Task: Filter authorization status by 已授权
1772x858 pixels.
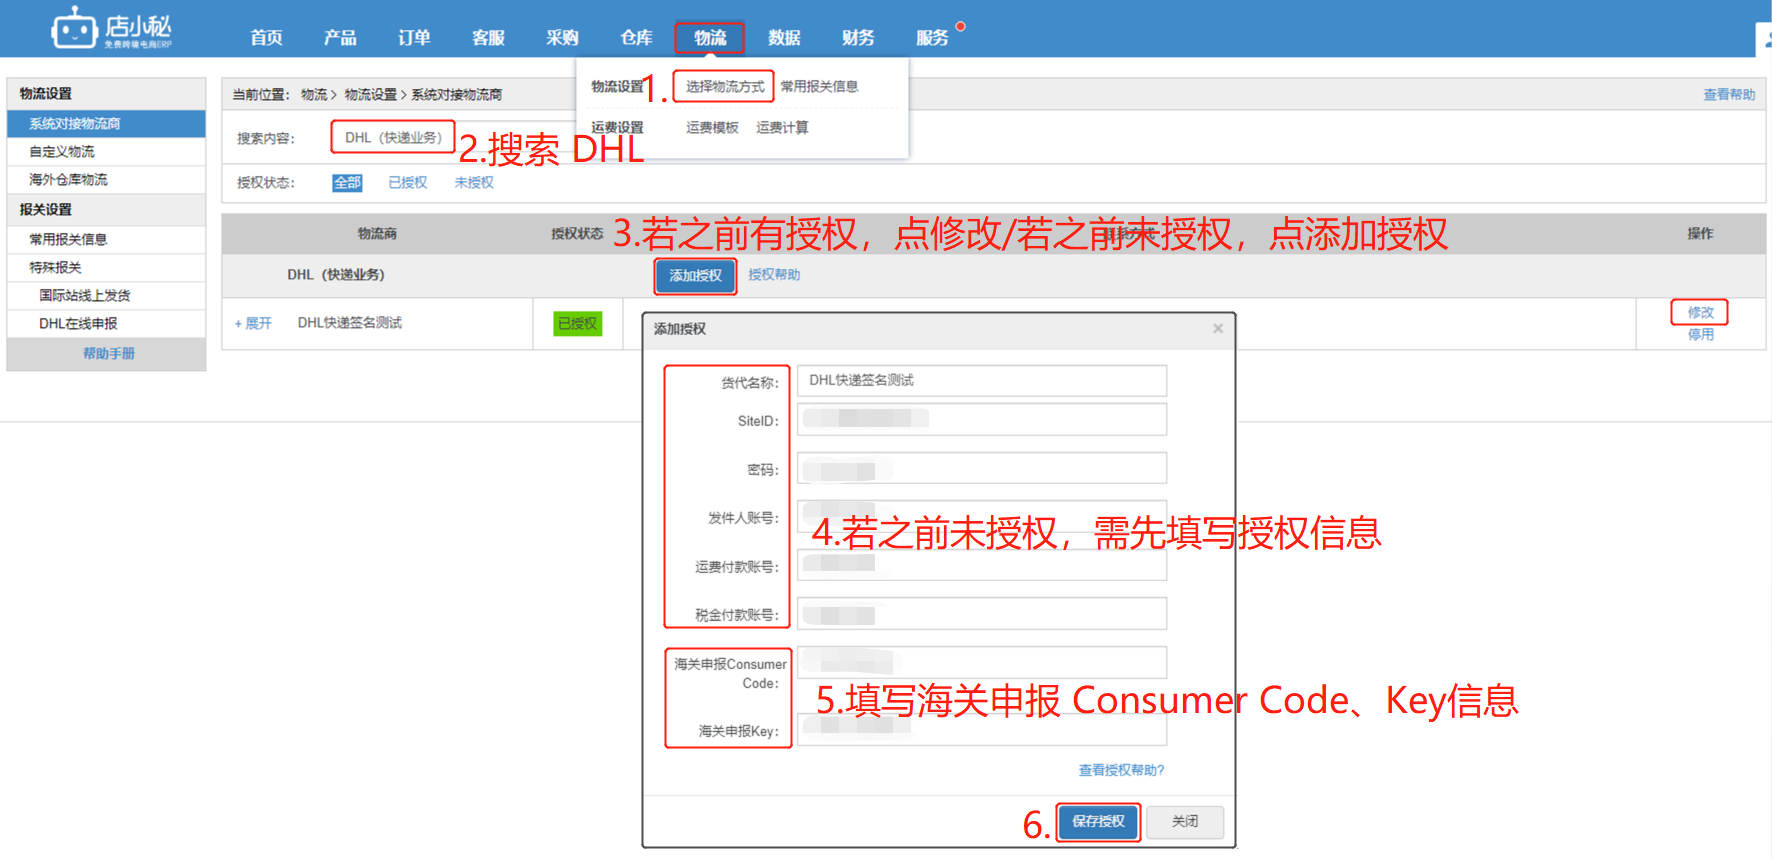Action: point(407,182)
